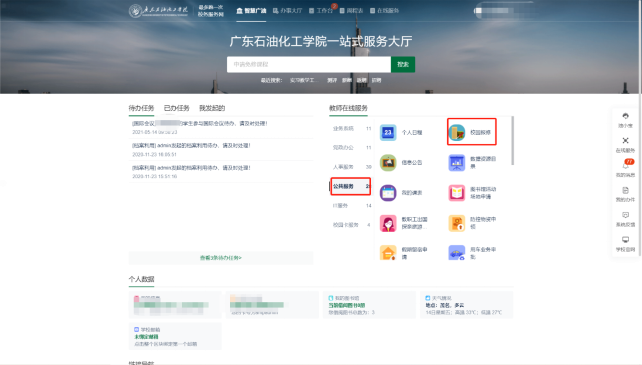The height and width of the screenshot is (365, 642).
Task: Open the 个人日程 calendar icon showing 23
Action: 388,132
